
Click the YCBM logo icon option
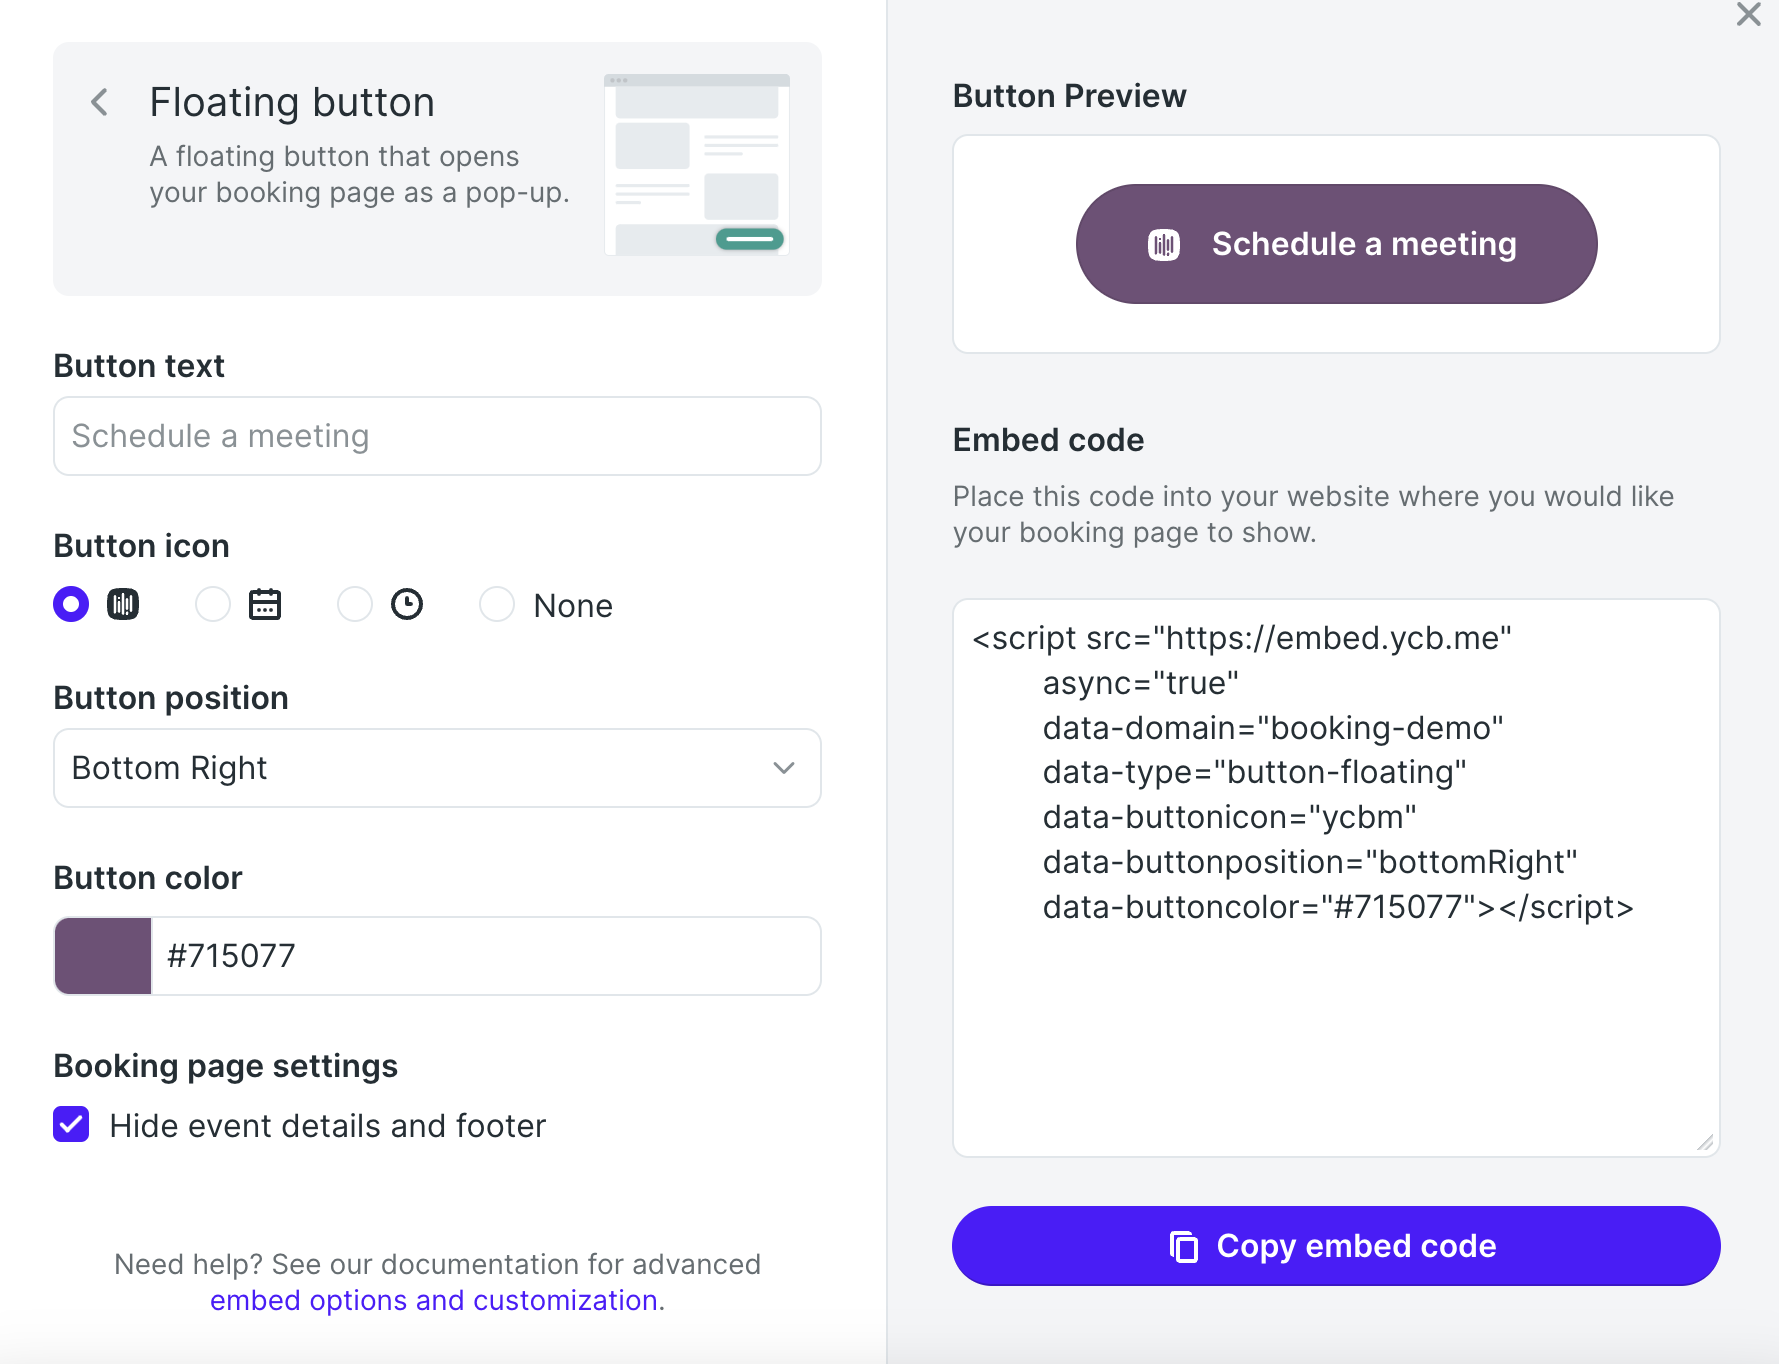123,604
